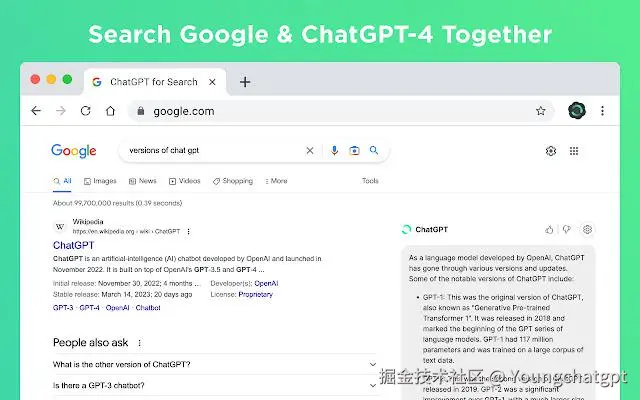Click the Wikipedia URL breadcrumb
The width and height of the screenshot is (640, 400).
click(x=126, y=231)
